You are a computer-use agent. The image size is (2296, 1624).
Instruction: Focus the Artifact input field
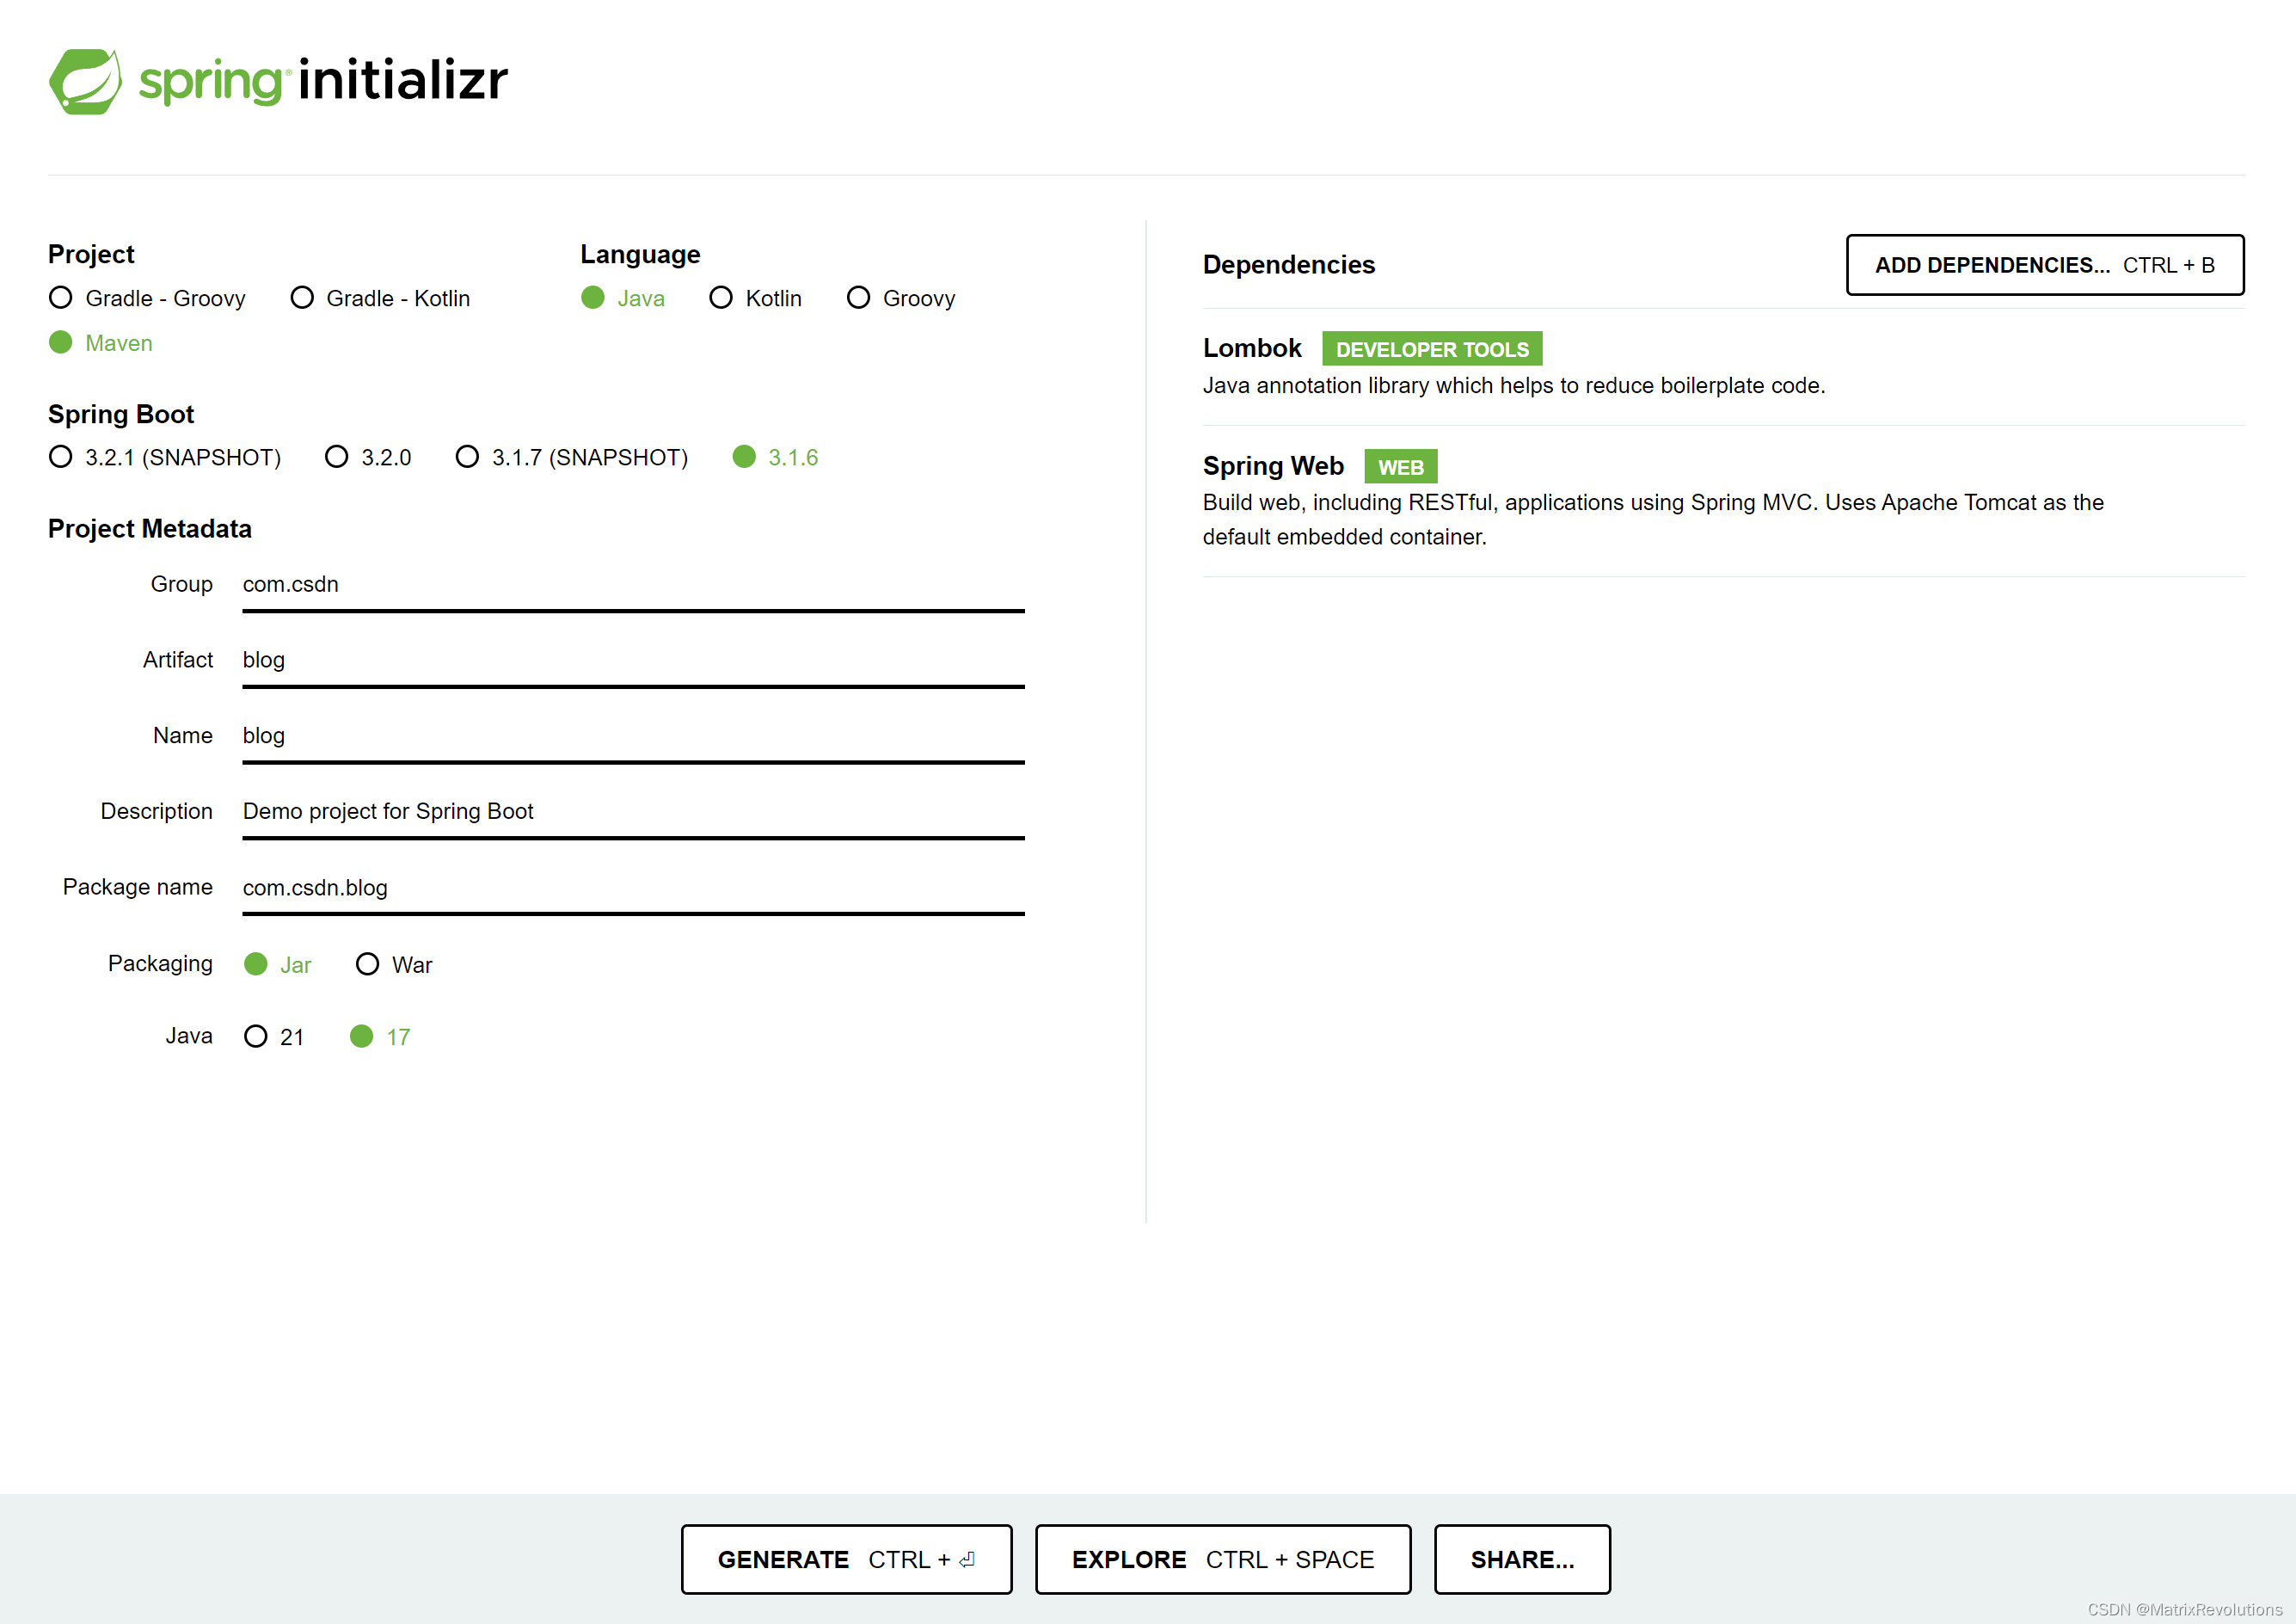point(633,661)
